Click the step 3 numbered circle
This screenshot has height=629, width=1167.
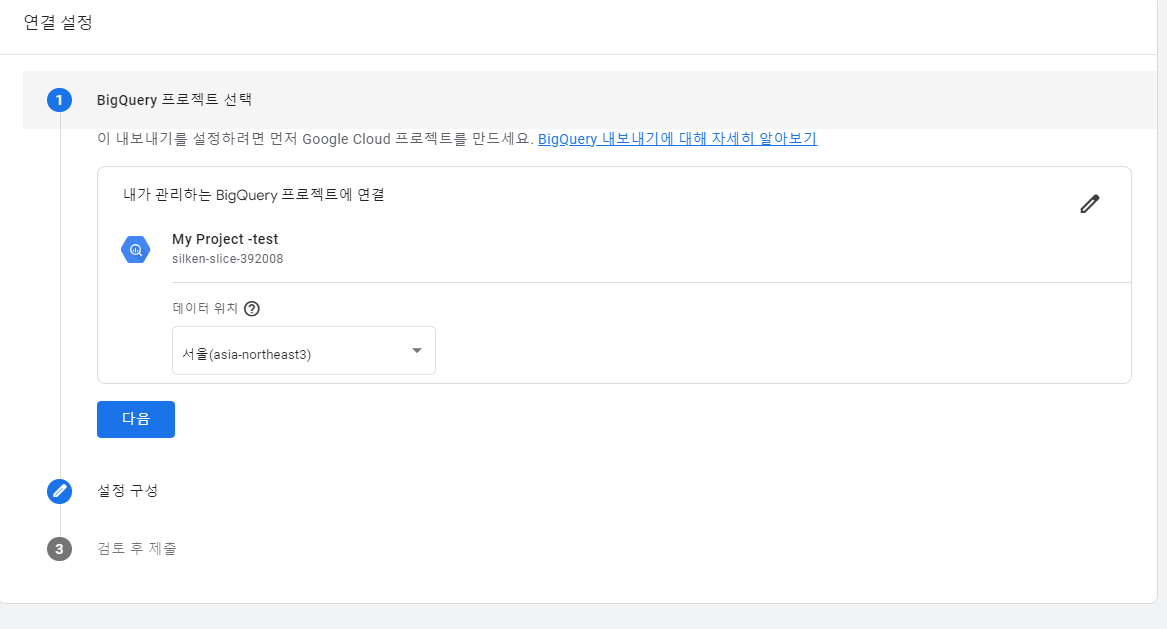(60, 549)
